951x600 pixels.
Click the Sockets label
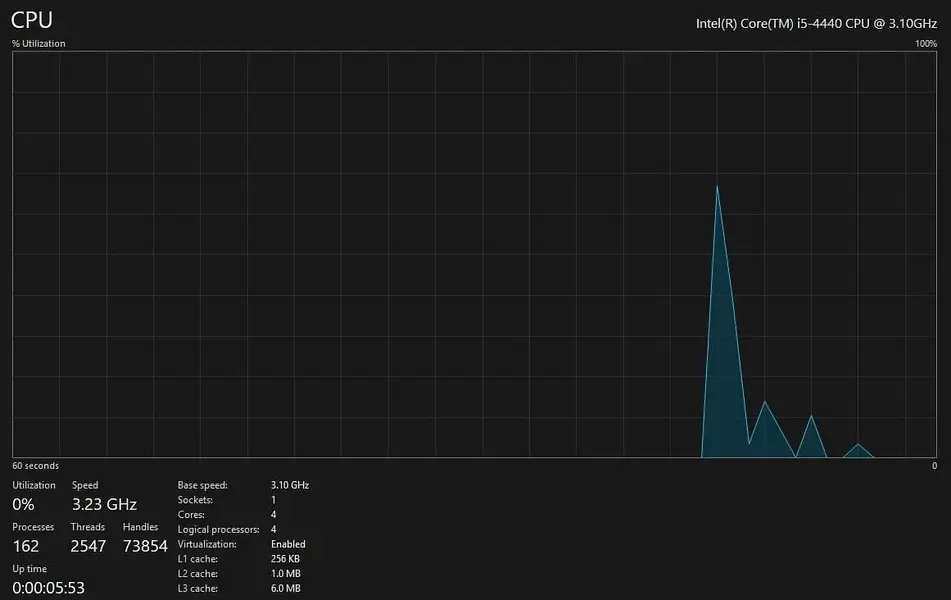pyautogui.click(x=195, y=500)
